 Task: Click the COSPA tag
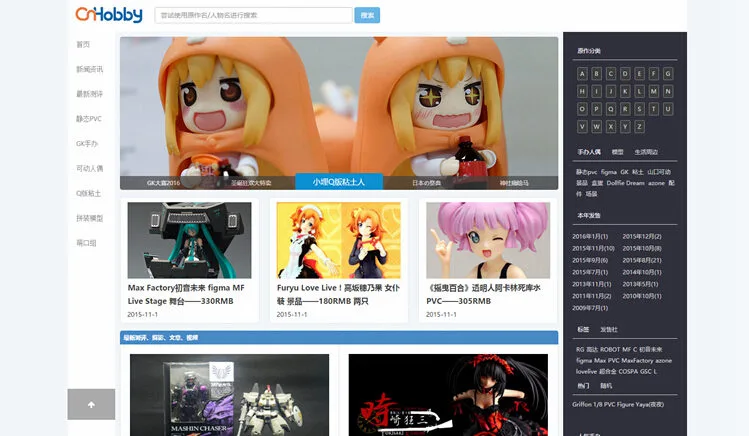pyautogui.click(x=628, y=371)
